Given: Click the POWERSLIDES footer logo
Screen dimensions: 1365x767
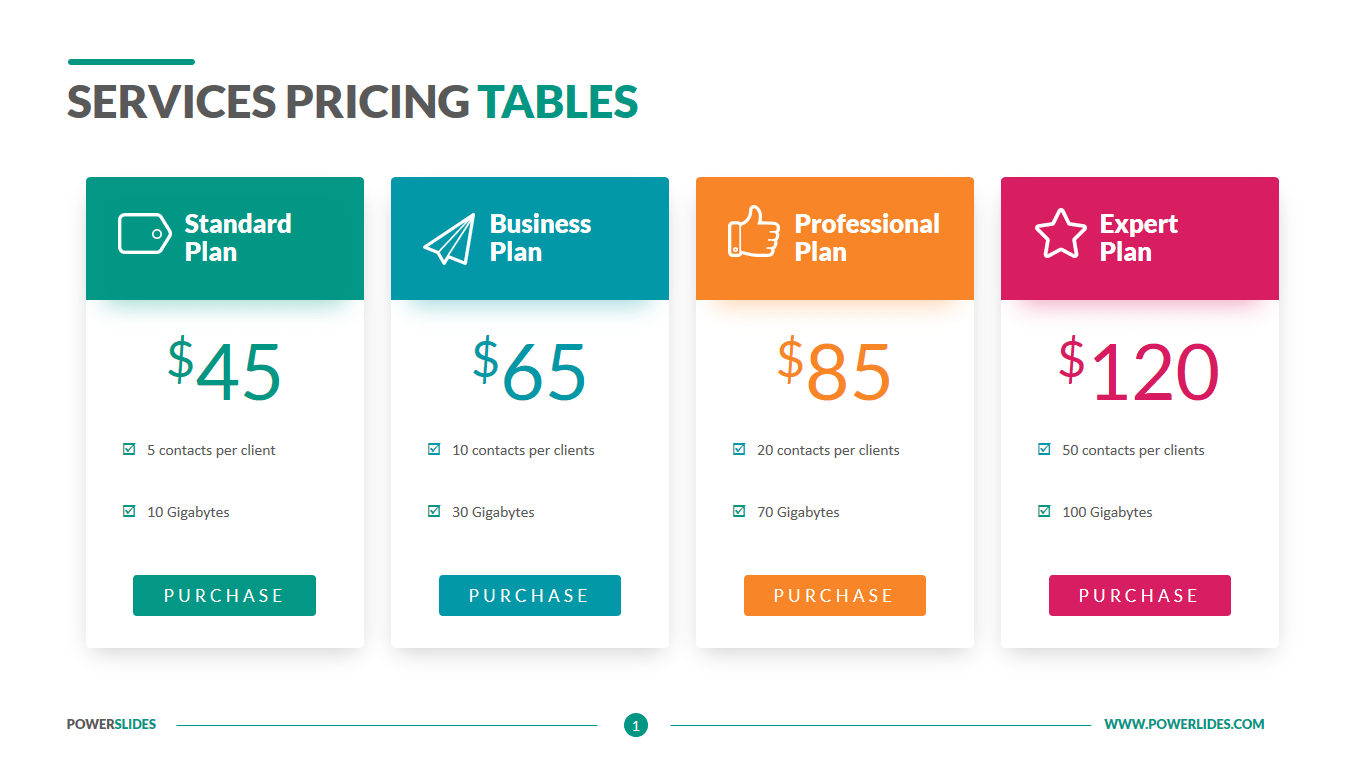Looking at the screenshot, I should point(111,724).
